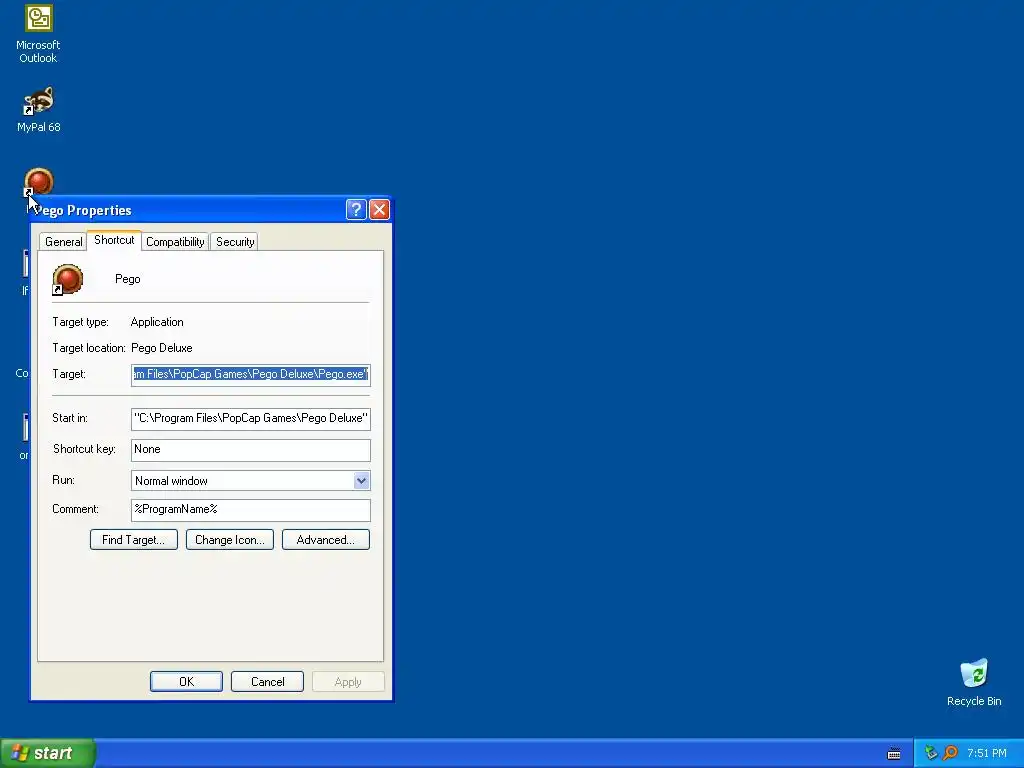The height and width of the screenshot is (768, 1024).
Task: Confirm with the OK button
Action: tap(186, 682)
